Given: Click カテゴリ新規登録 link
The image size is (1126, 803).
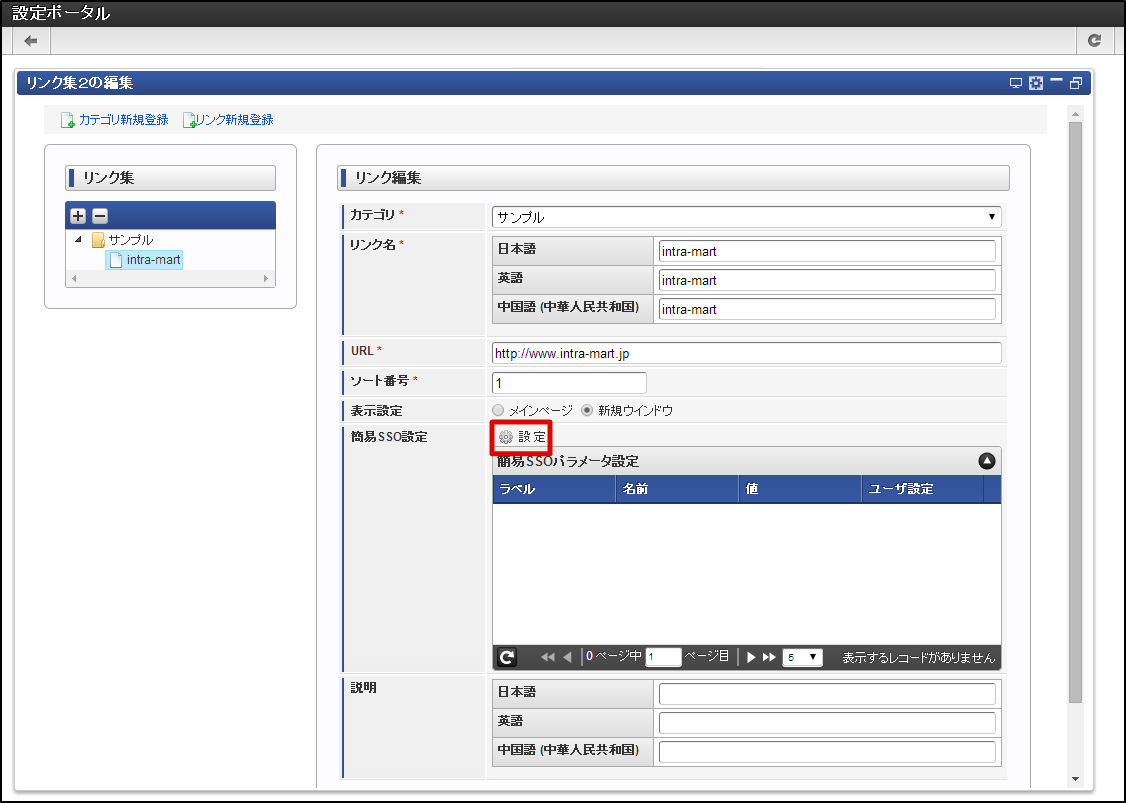Looking at the screenshot, I should click(x=115, y=120).
